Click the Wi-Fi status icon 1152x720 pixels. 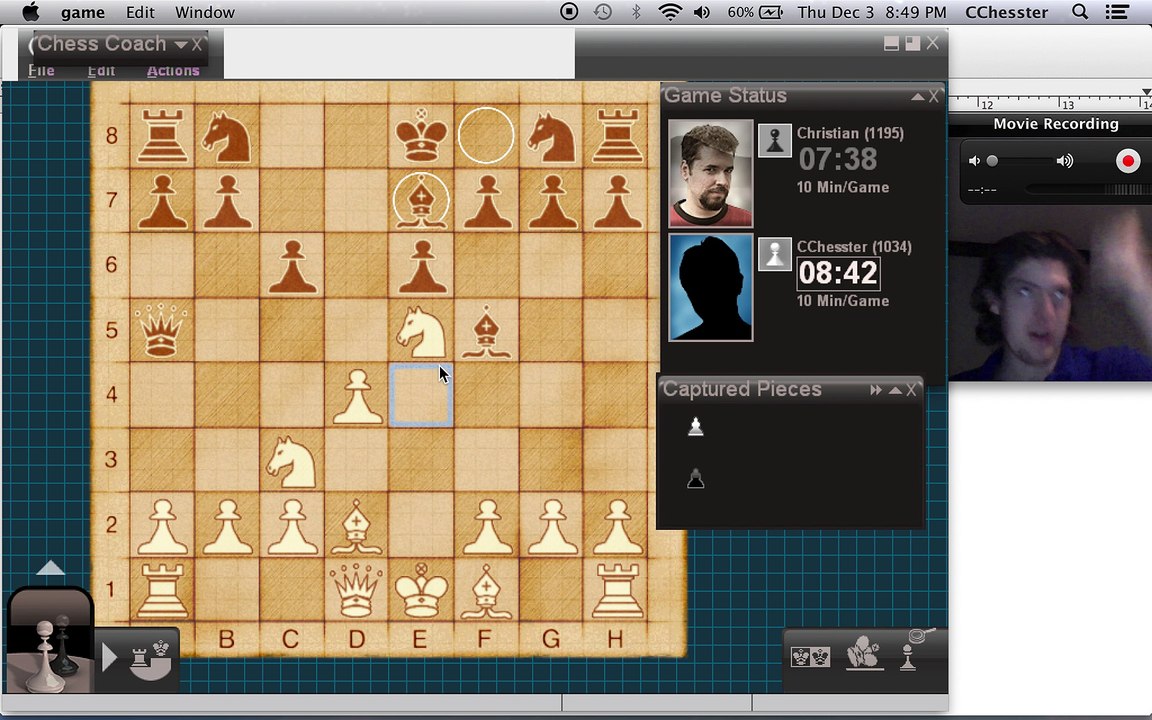click(670, 12)
